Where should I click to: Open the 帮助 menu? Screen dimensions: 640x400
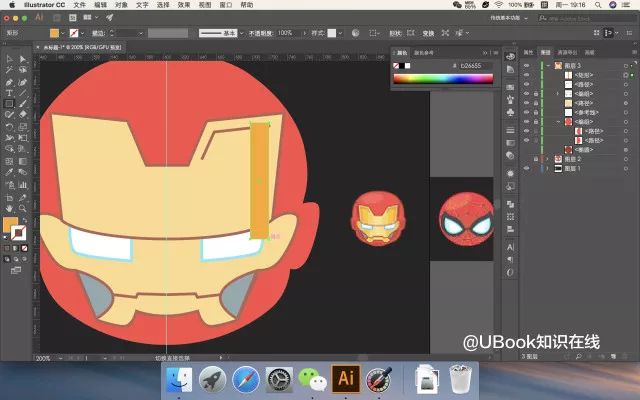(x=247, y=5)
